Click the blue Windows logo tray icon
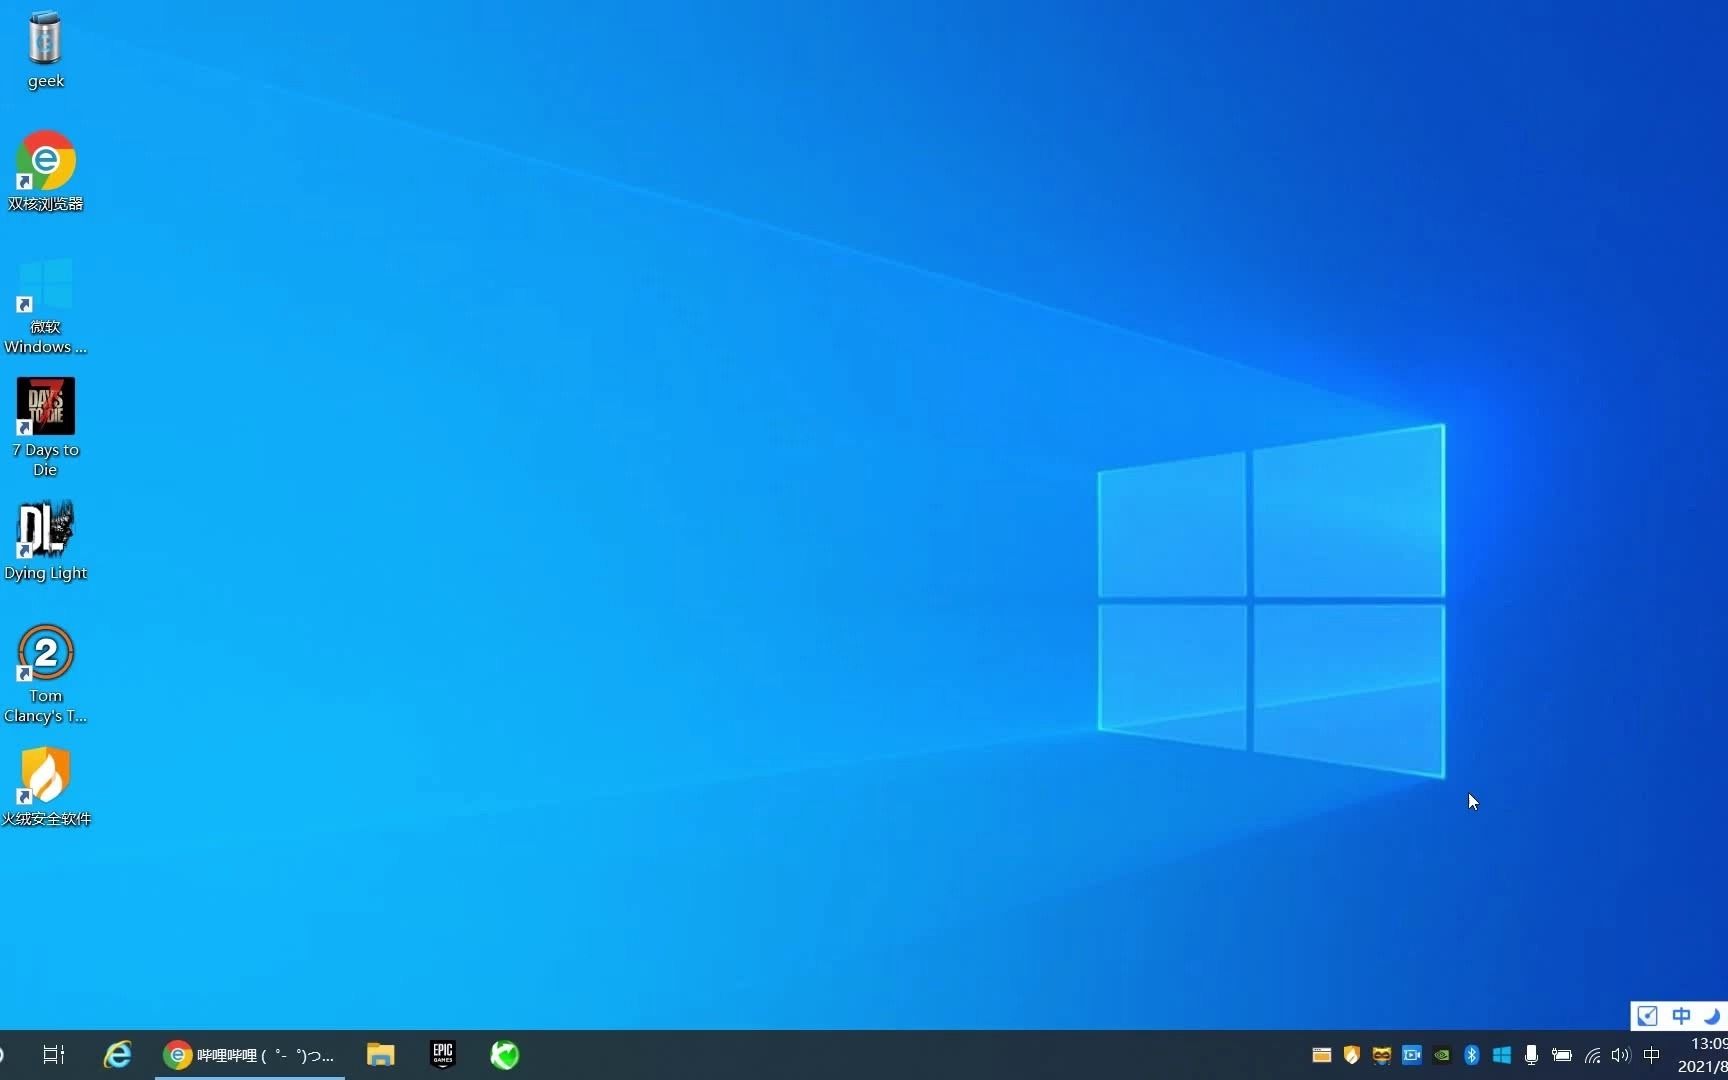Screen dimensions: 1728x1080 (1501, 1055)
